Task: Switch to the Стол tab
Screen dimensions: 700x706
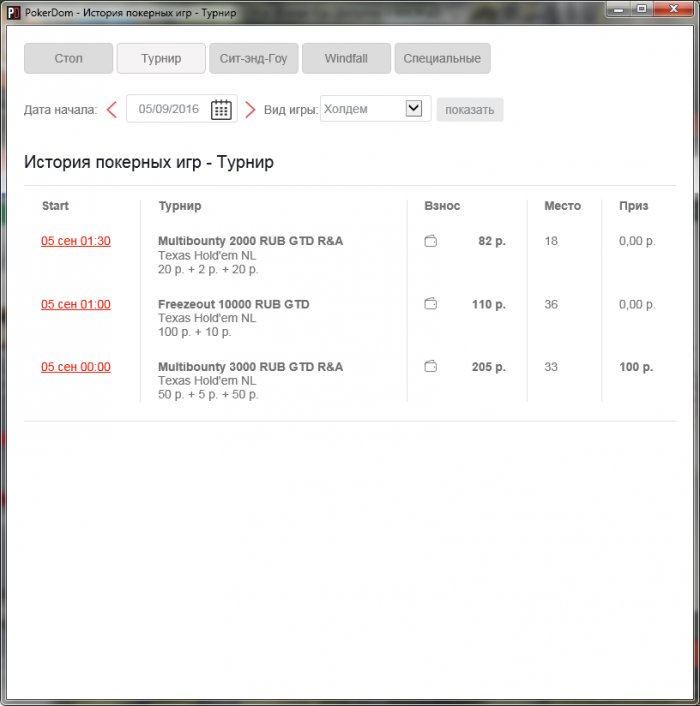Action: pyautogui.click(x=68, y=59)
